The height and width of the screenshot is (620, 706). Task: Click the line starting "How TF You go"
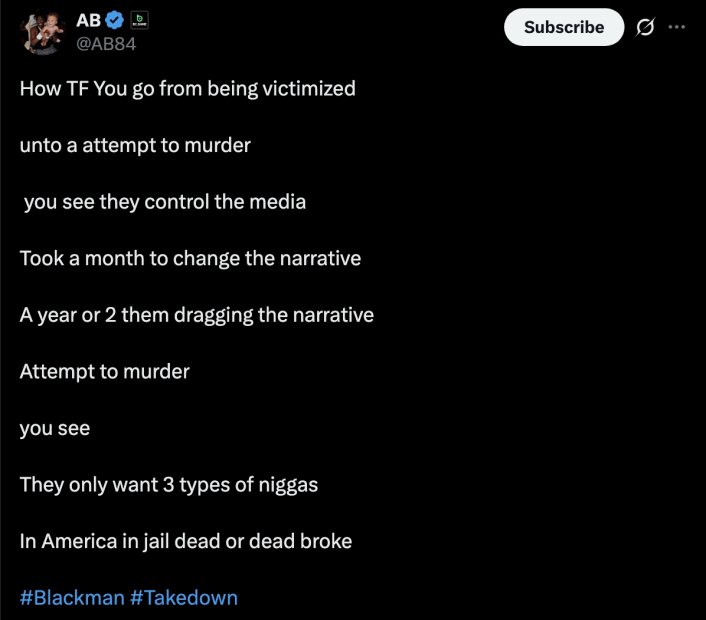187,89
